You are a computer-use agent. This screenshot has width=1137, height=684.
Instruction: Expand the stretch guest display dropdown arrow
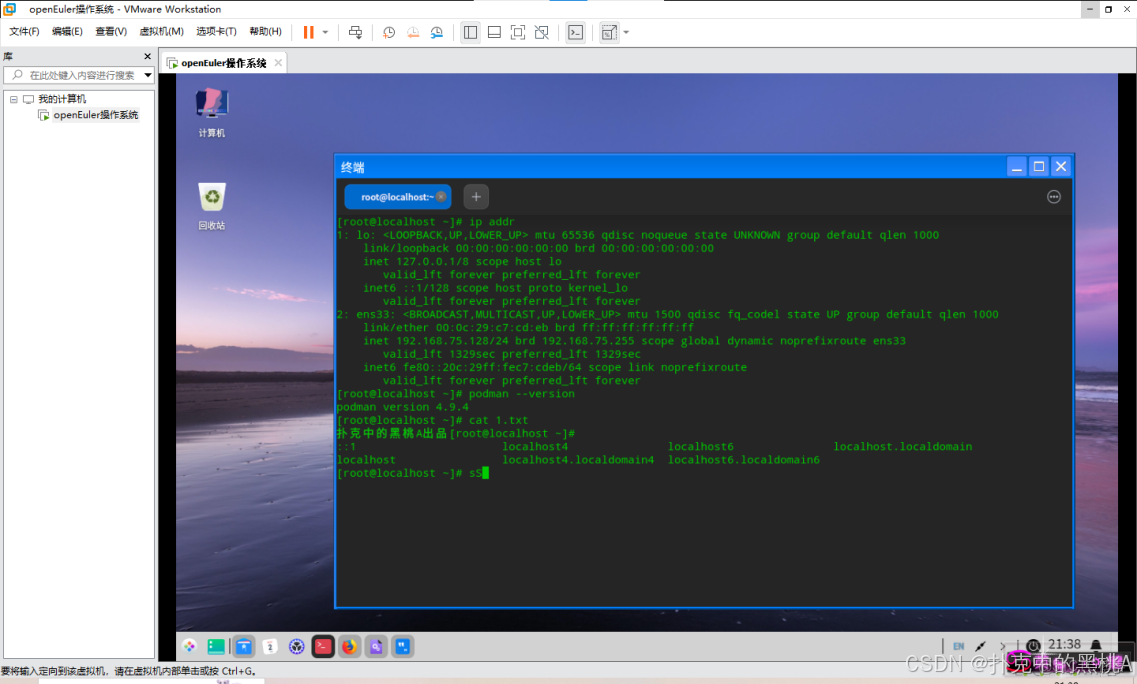click(x=626, y=32)
